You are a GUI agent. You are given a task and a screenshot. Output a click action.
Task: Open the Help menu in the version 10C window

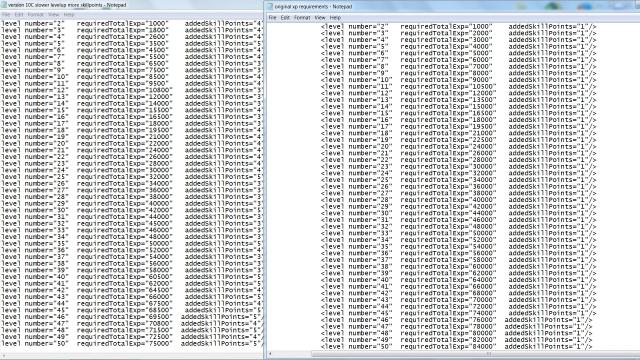point(69,14)
